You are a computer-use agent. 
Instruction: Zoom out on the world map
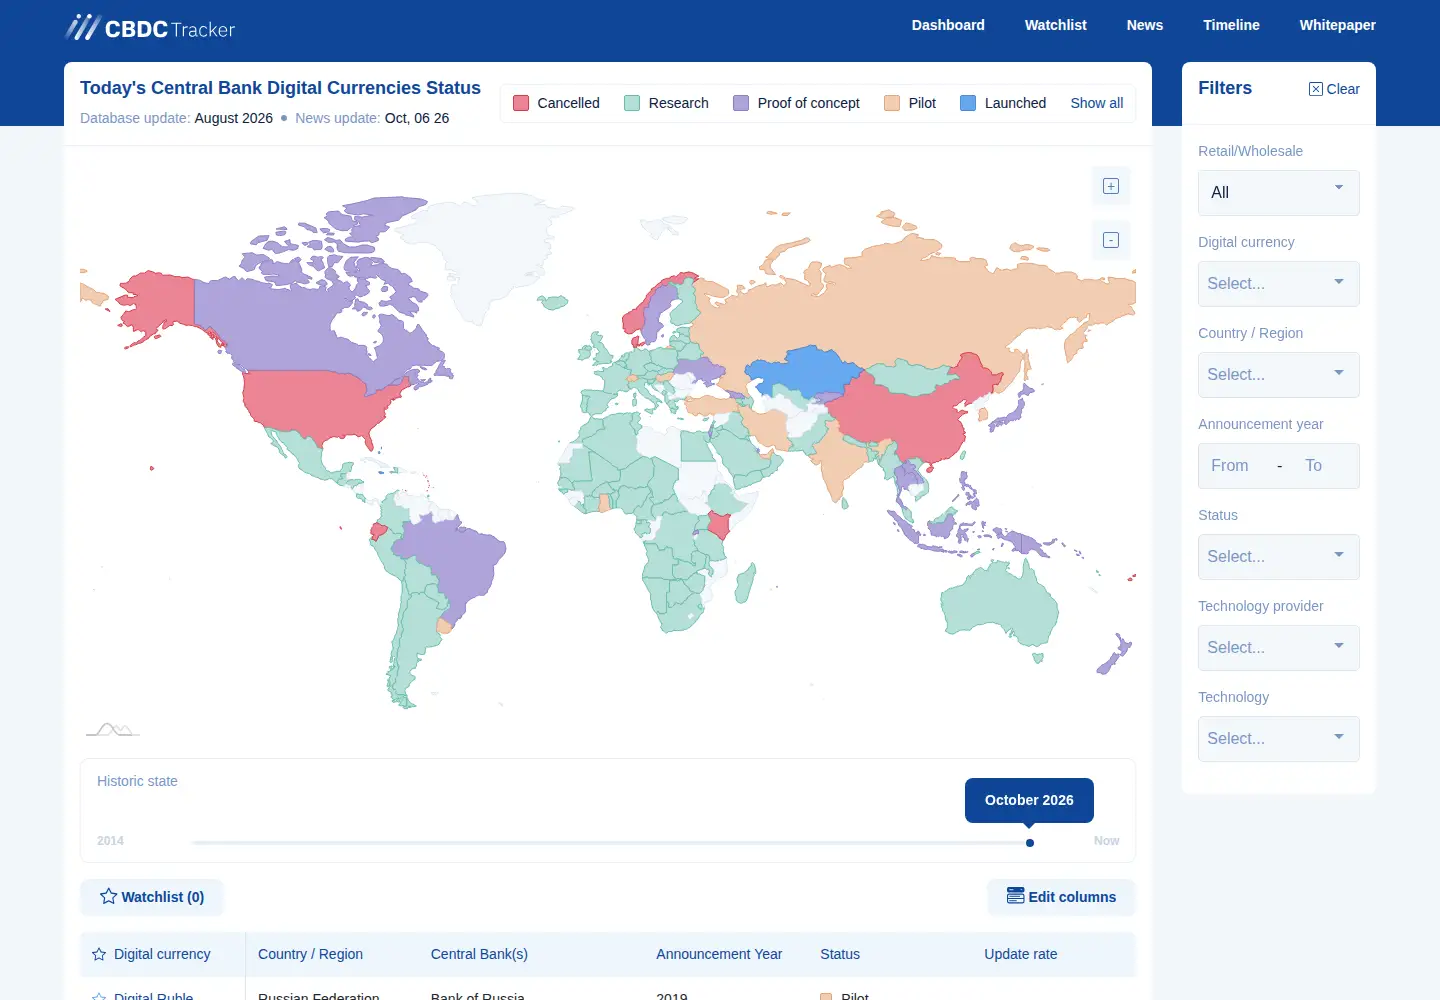click(1110, 240)
